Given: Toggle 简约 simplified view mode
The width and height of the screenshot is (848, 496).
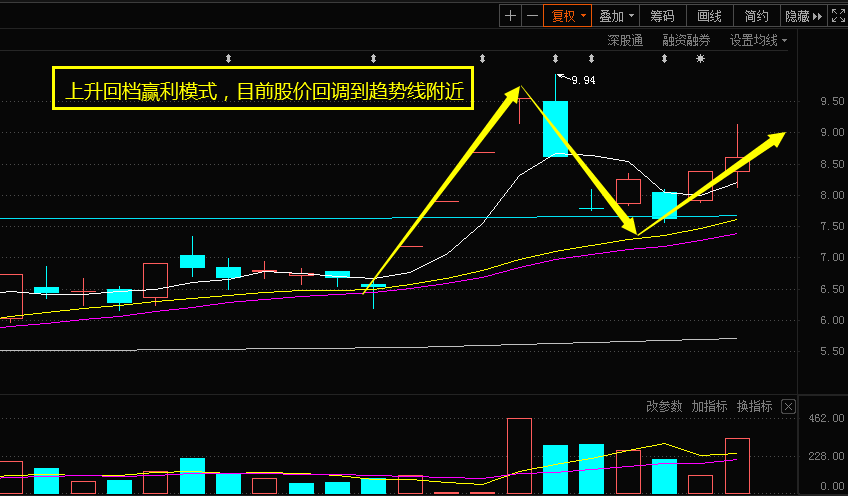Looking at the screenshot, I should (x=756, y=15).
